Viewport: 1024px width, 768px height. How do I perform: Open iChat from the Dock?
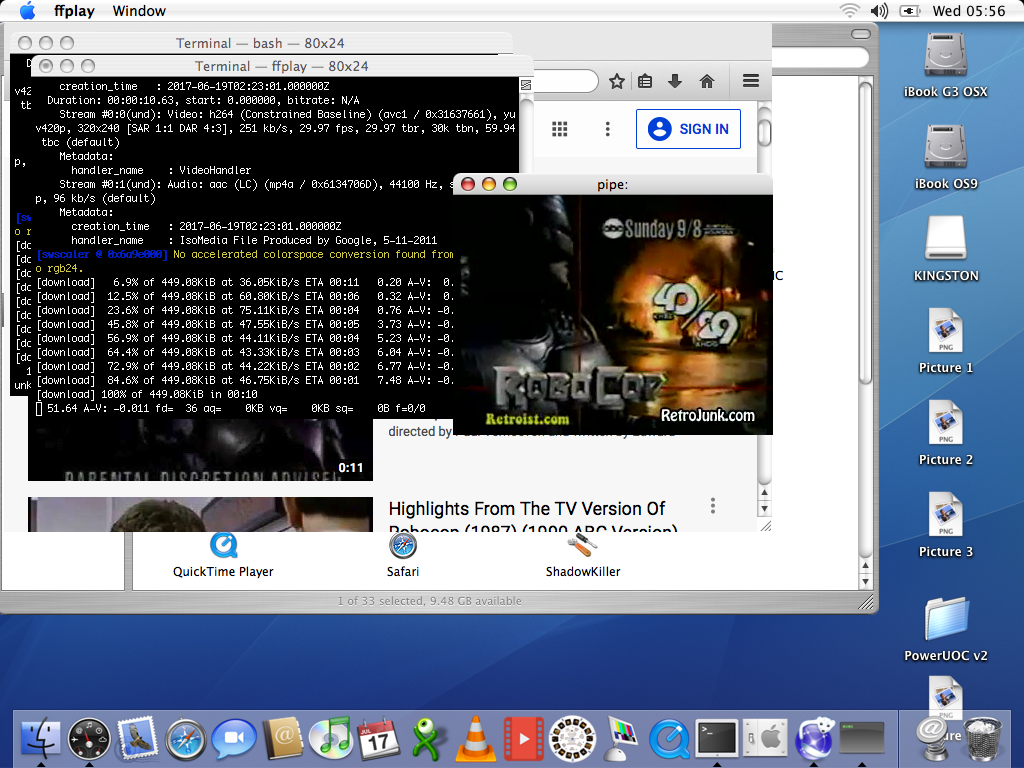point(234,739)
